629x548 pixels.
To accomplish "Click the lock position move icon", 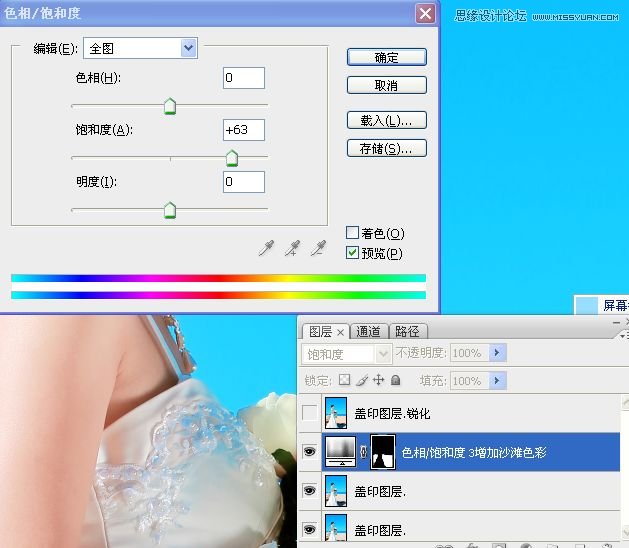I will 378,380.
